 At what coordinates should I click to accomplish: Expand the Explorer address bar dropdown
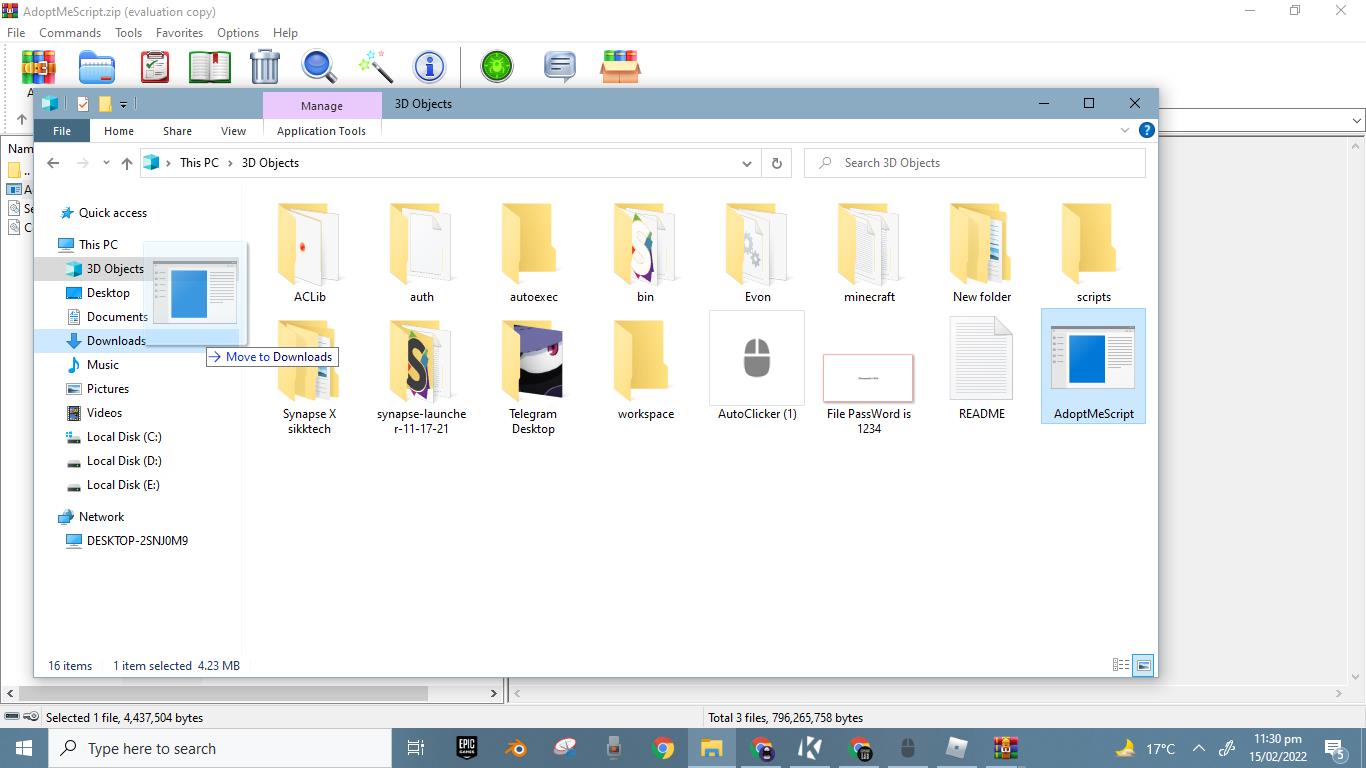click(746, 163)
